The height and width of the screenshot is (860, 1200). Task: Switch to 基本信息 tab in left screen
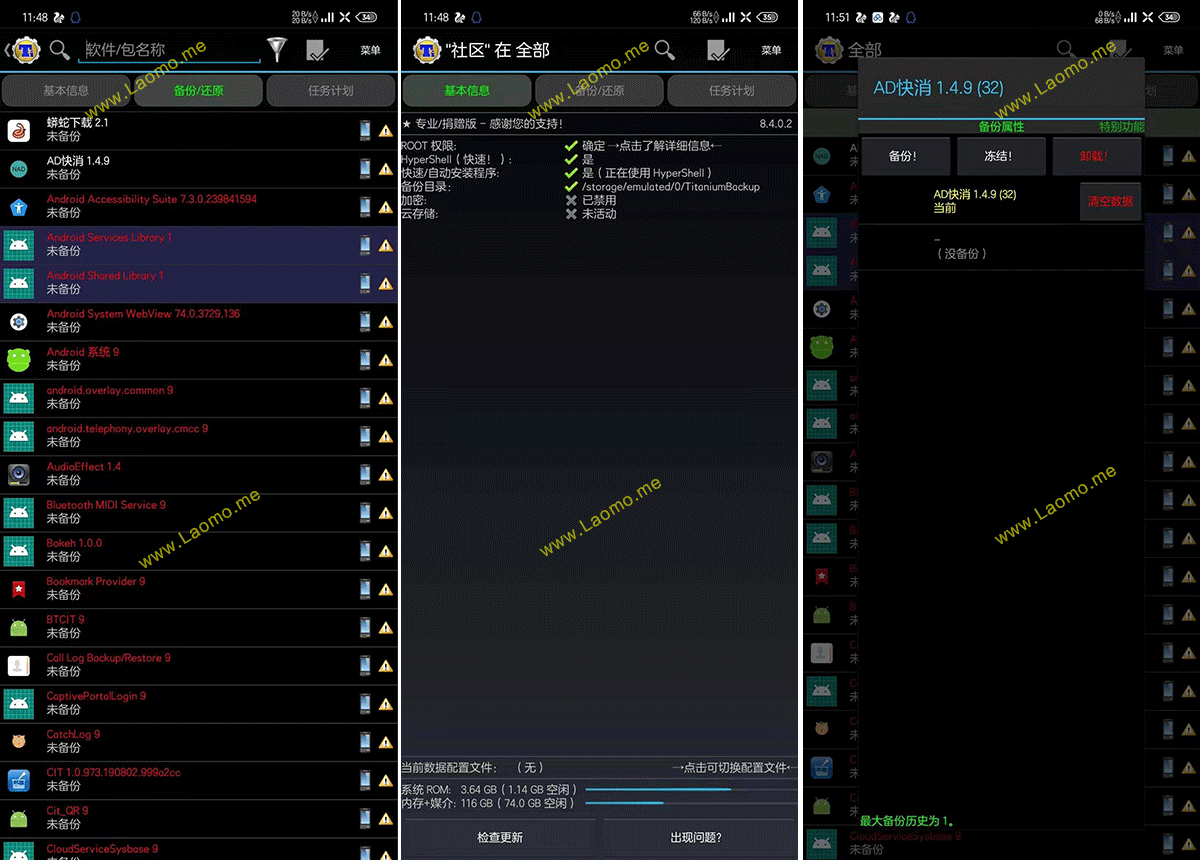click(66, 91)
